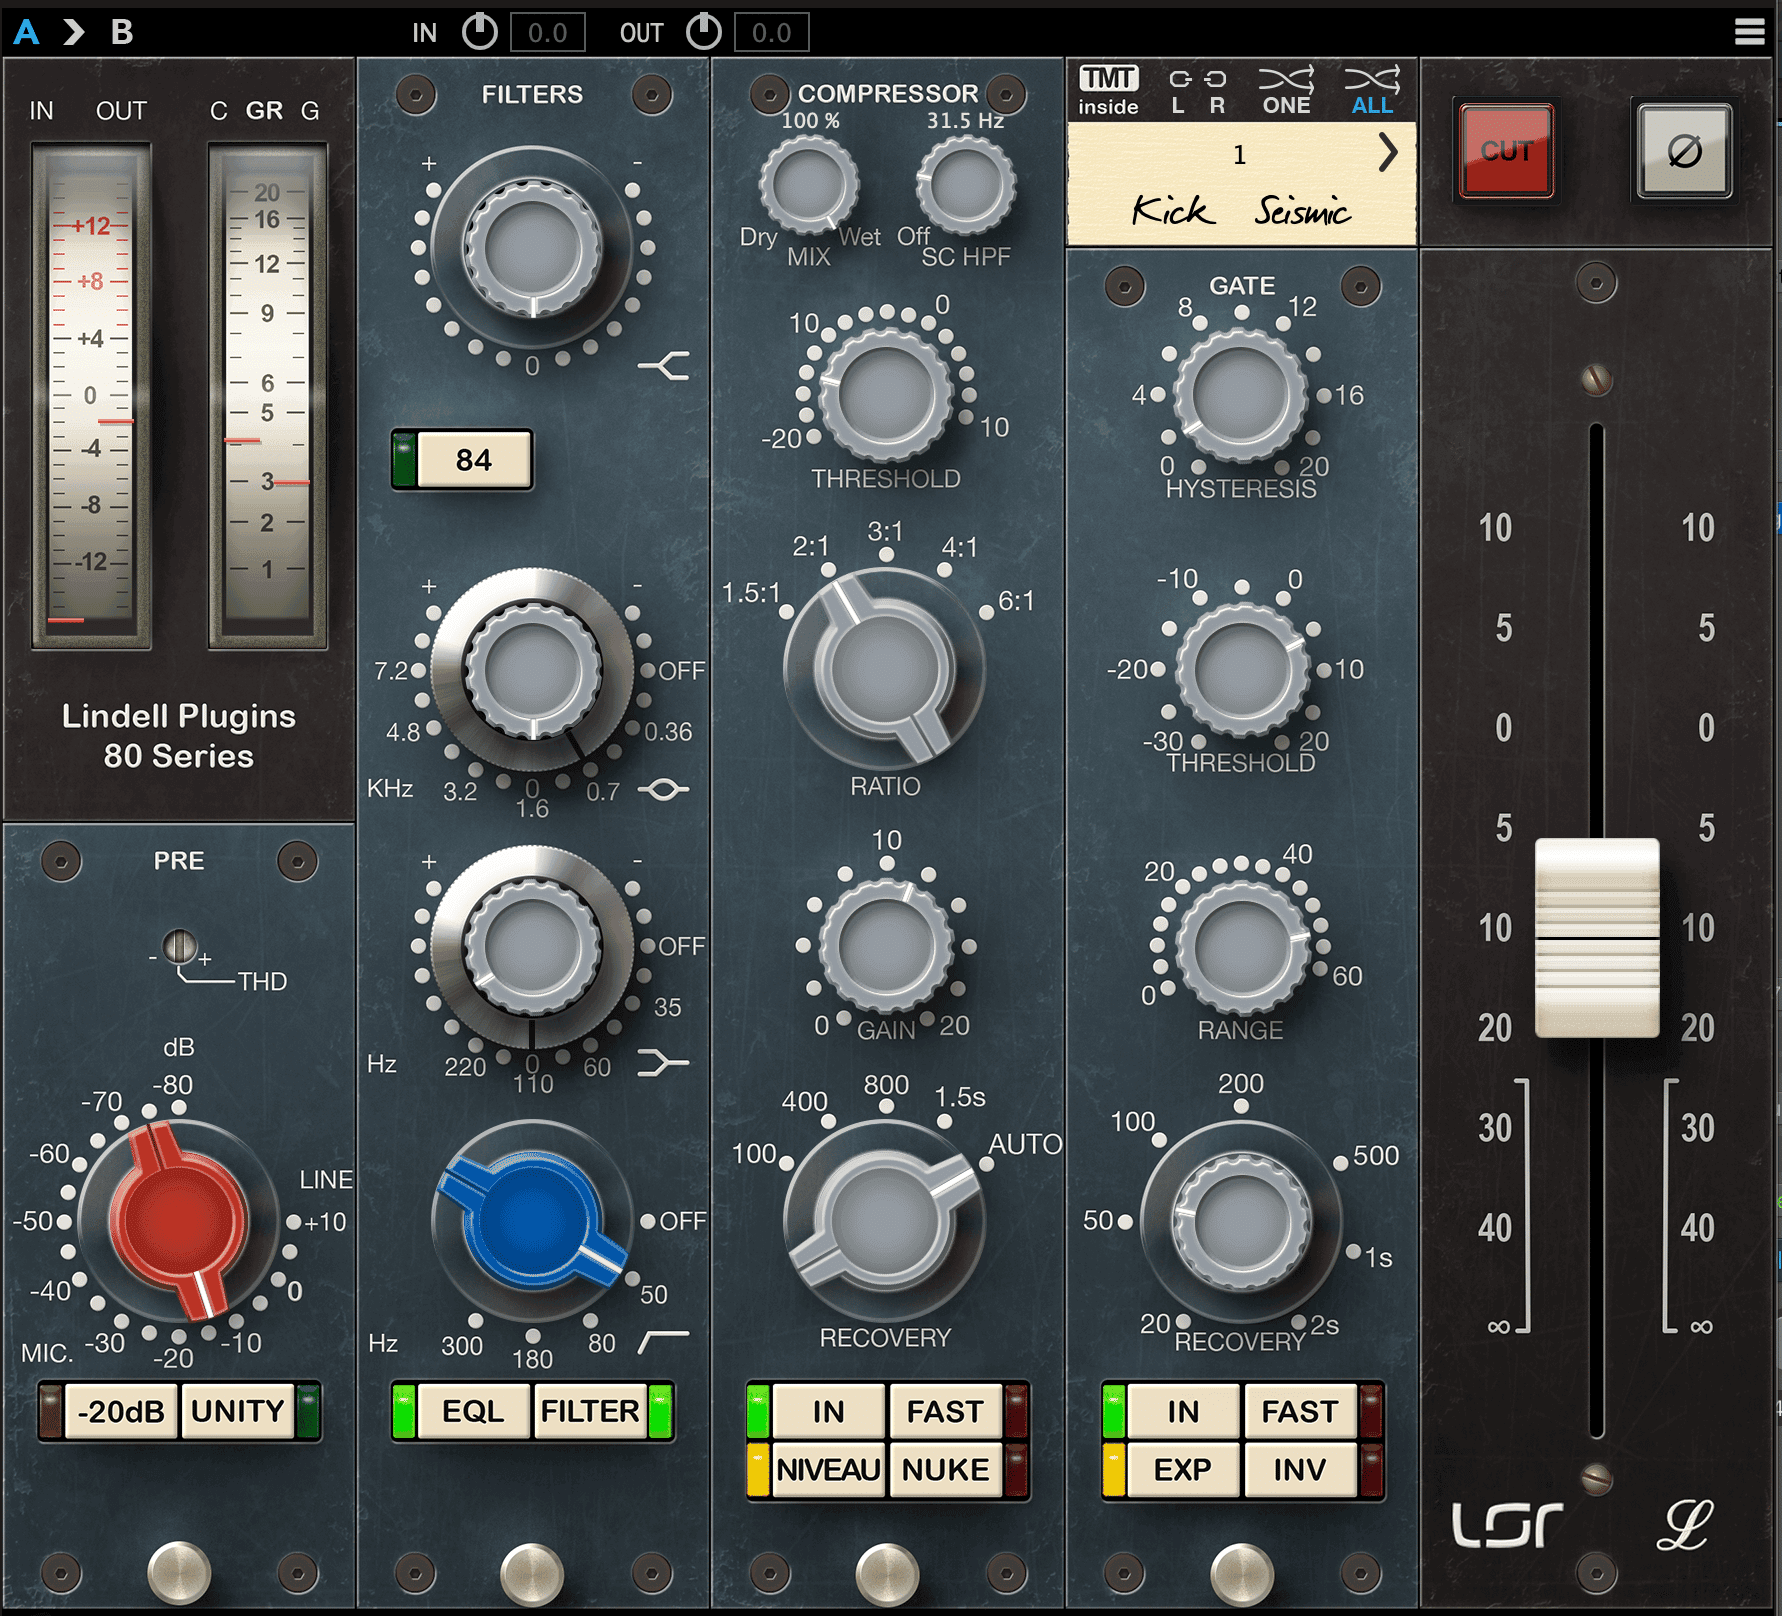Click the Kick Seismic channel name label
Viewport: 1782px width, 1616px height.
pyautogui.click(x=1240, y=210)
